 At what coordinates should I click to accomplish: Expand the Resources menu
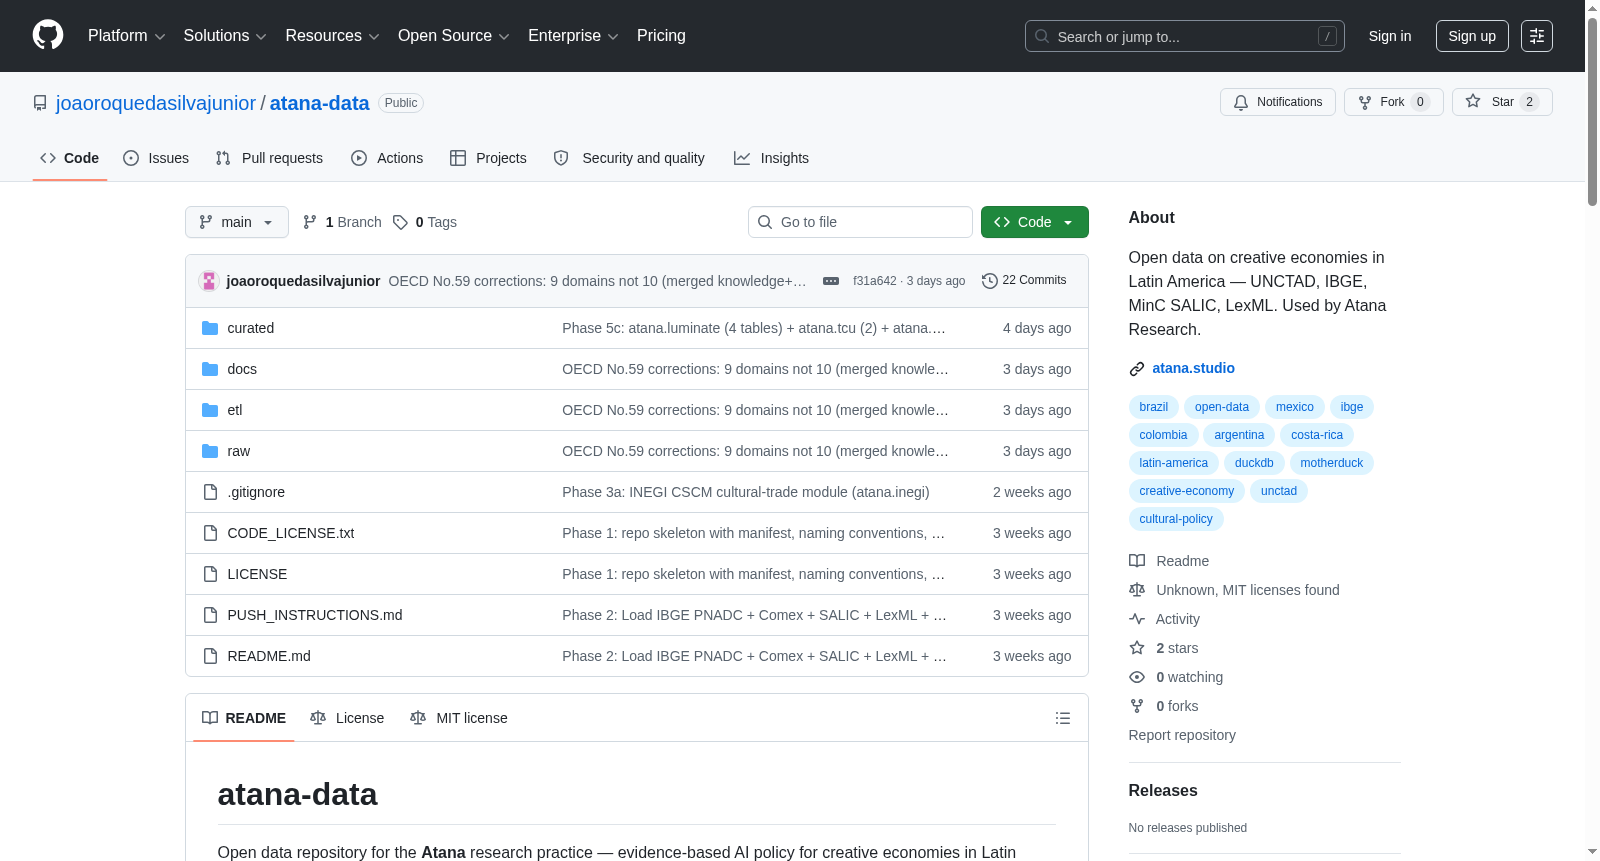point(332,36)
